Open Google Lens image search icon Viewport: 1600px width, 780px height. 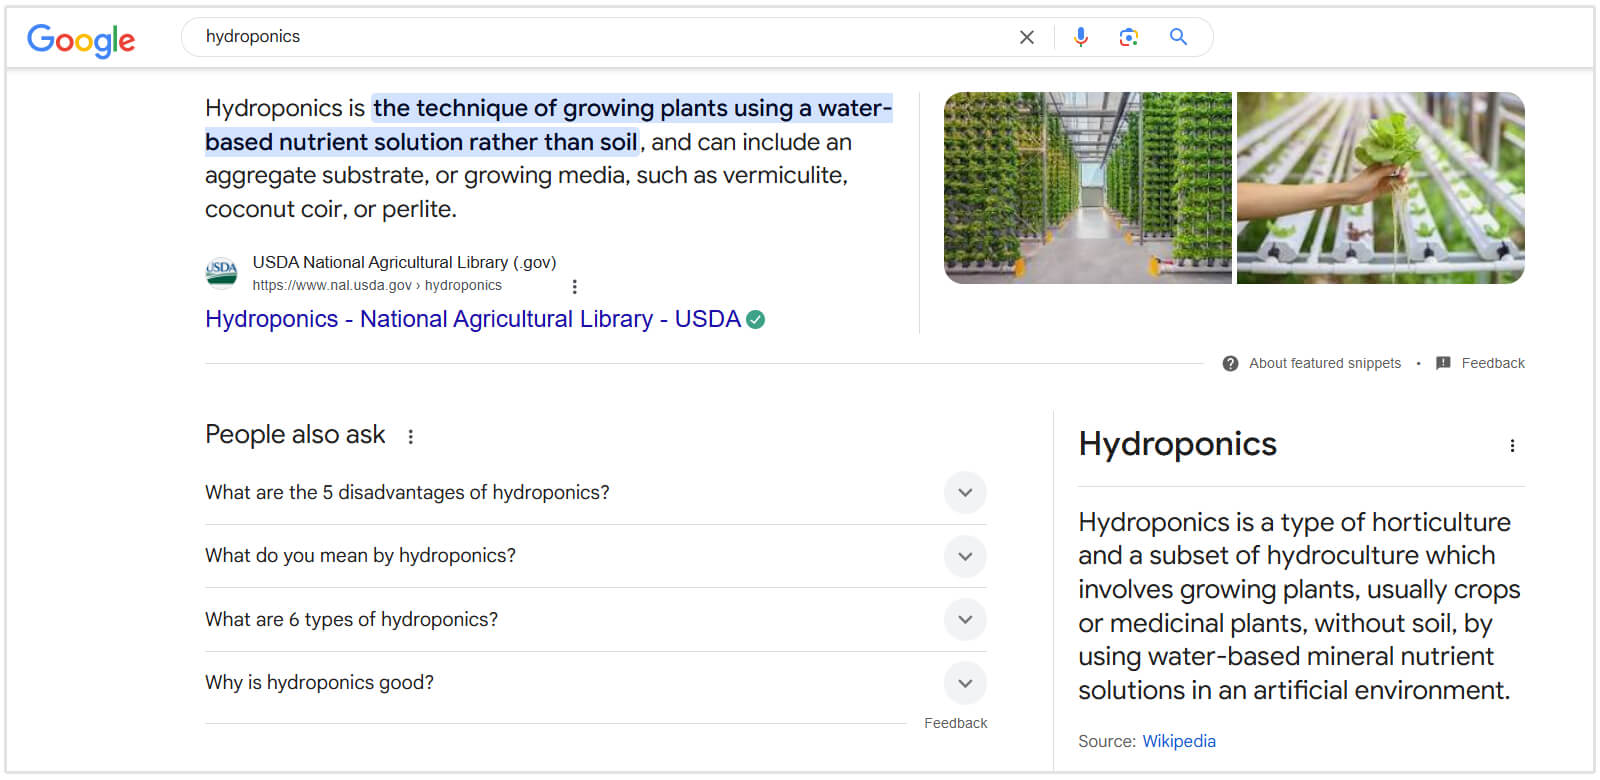tap(1129, 37)
